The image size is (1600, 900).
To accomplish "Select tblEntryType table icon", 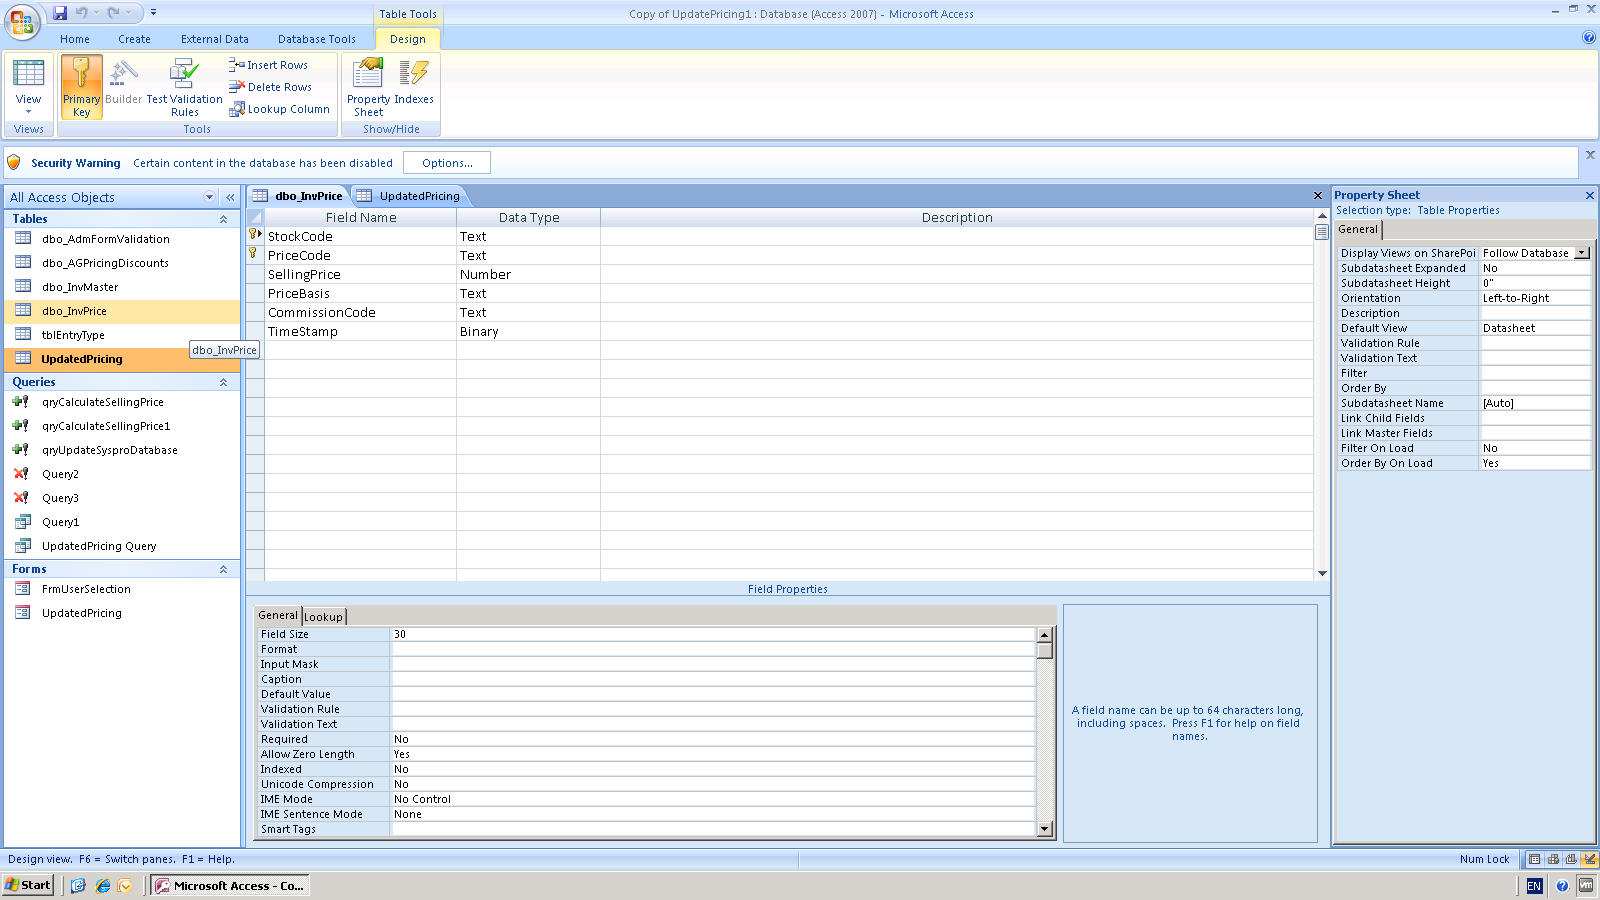I will pos(23,334).
